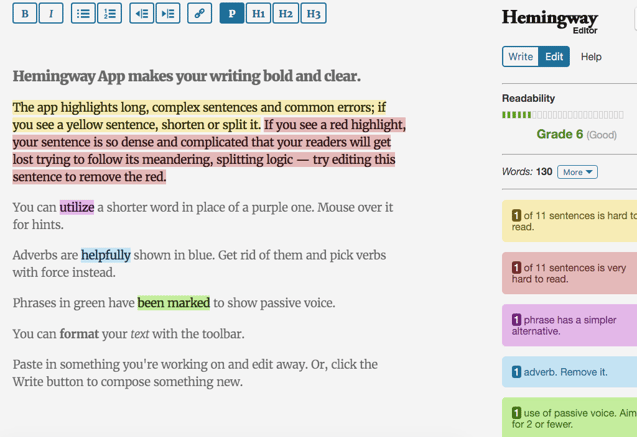Insert a numbered list
This screenshot has width=637, height=437.
(x=109, y=14)
